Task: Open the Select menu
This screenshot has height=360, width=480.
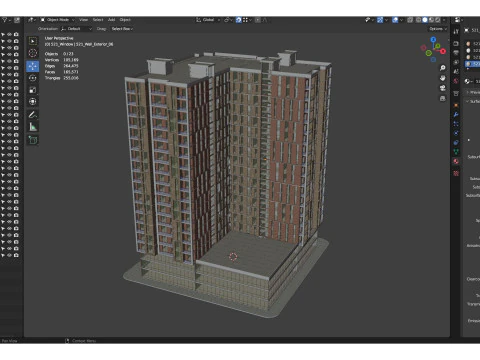Action: (x=98, y=20)
